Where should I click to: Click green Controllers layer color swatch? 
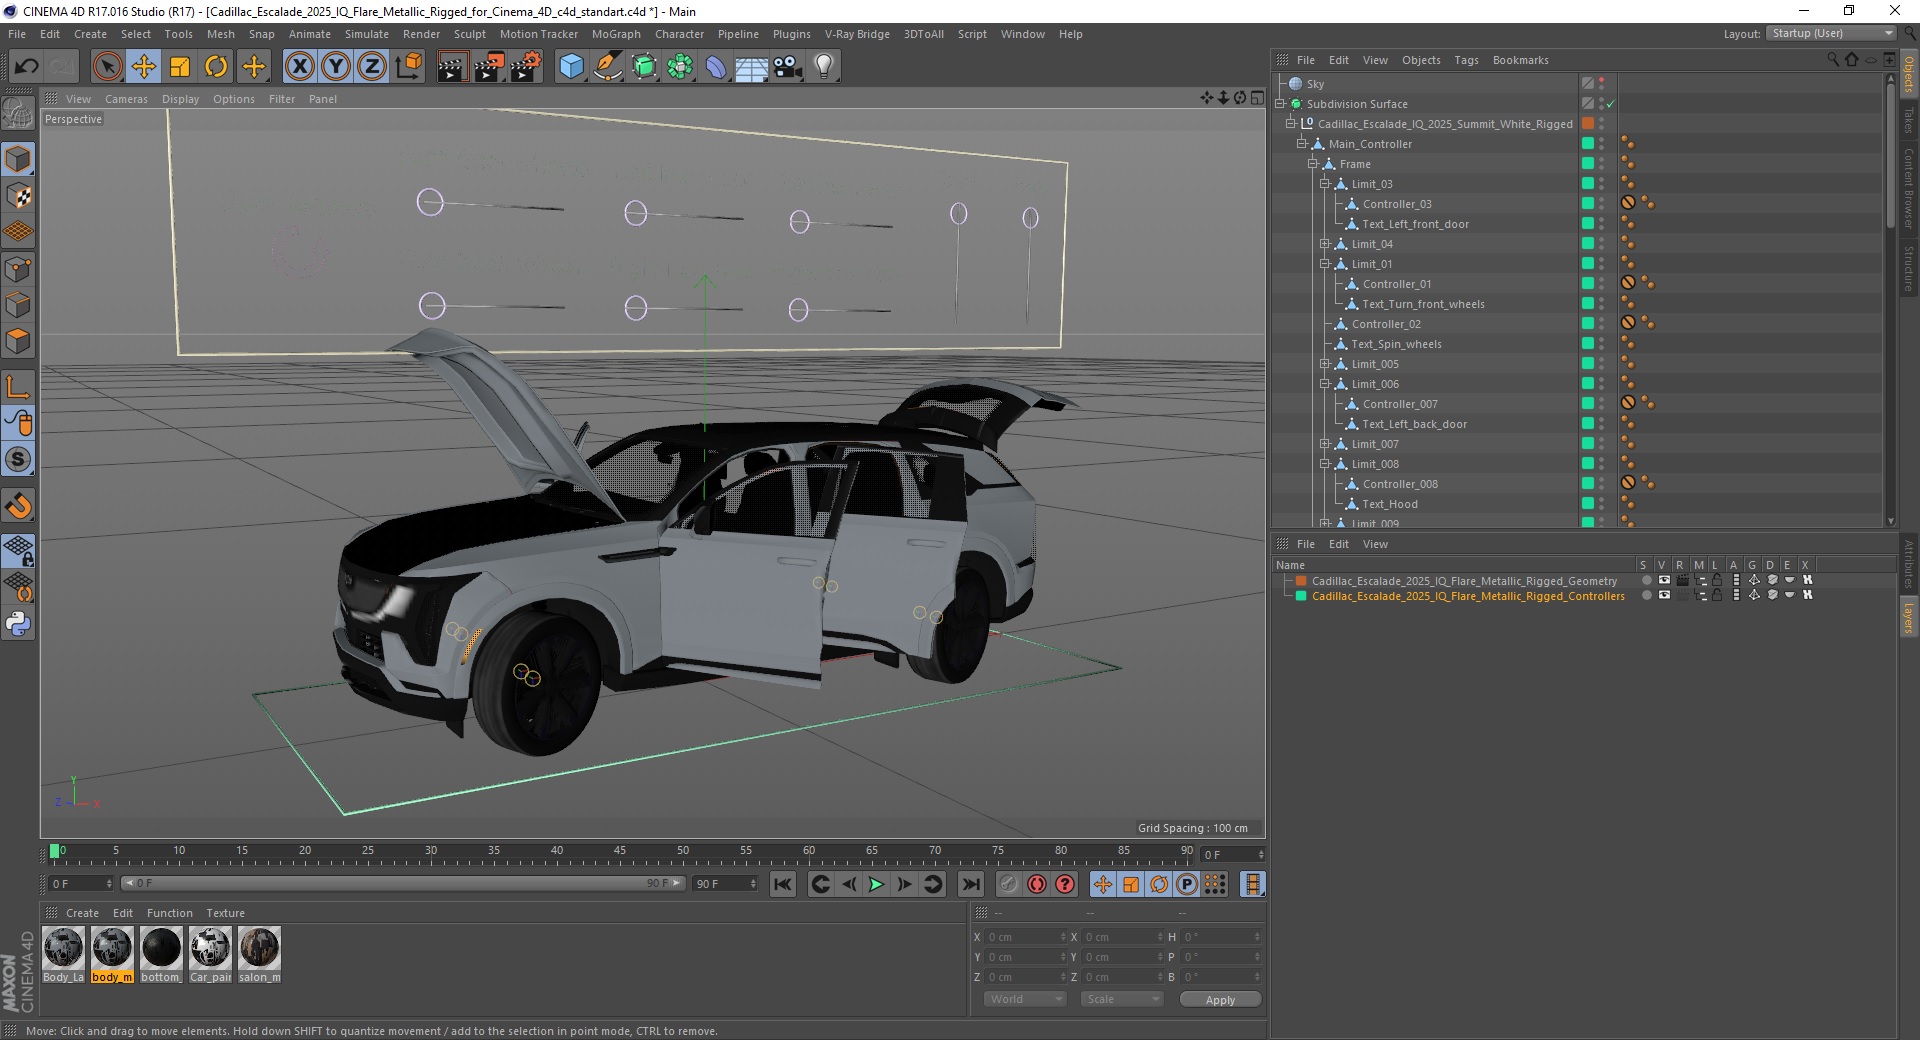1301,596
